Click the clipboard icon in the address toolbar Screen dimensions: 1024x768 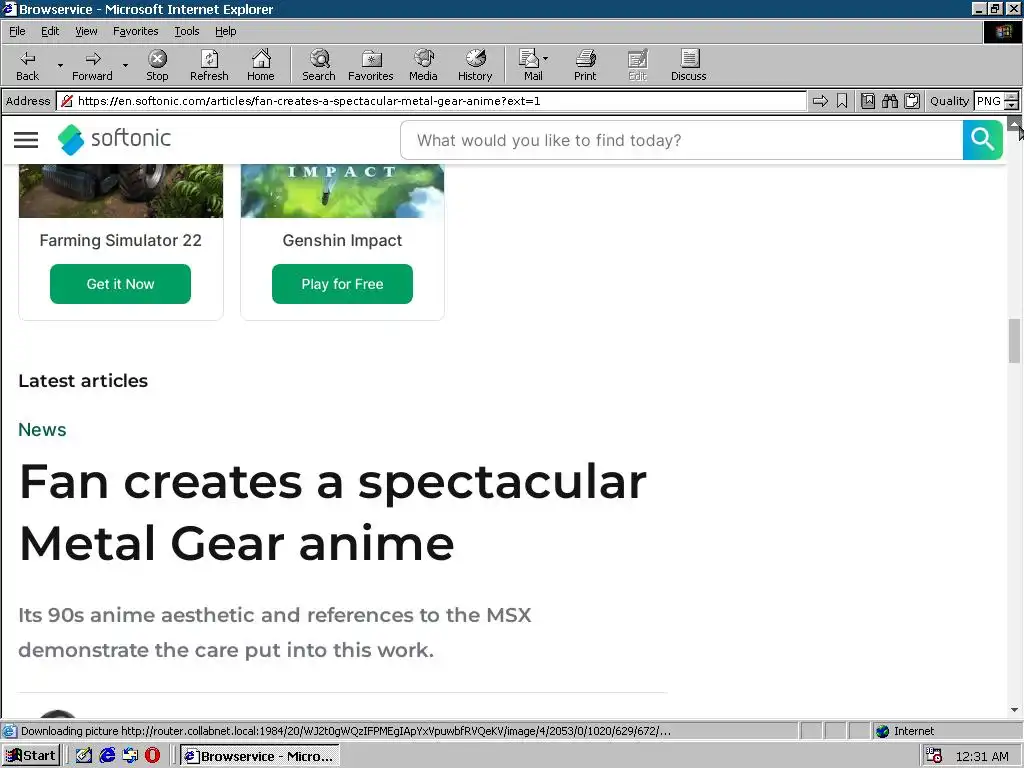point(912,101)
